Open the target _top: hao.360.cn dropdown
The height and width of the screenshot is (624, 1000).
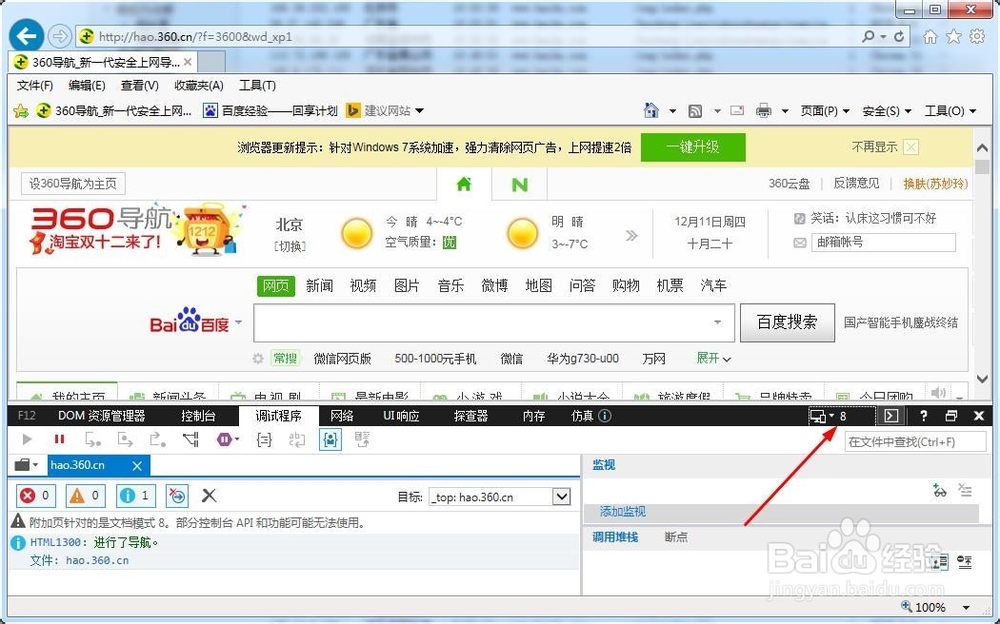(499, 496)
